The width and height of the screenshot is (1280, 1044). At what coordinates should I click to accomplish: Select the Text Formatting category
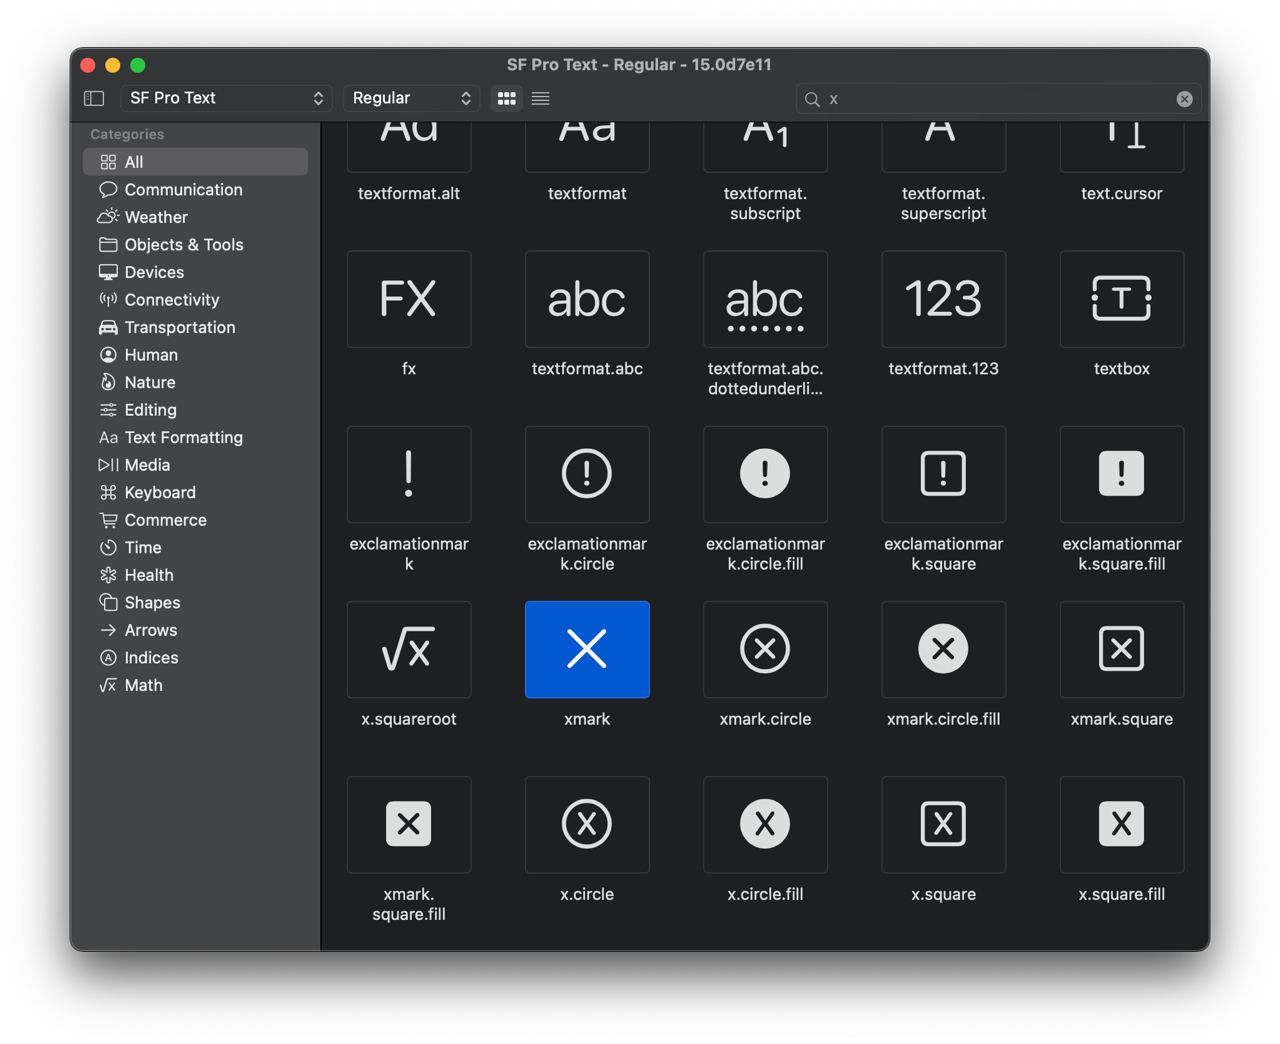pos(195,437)
